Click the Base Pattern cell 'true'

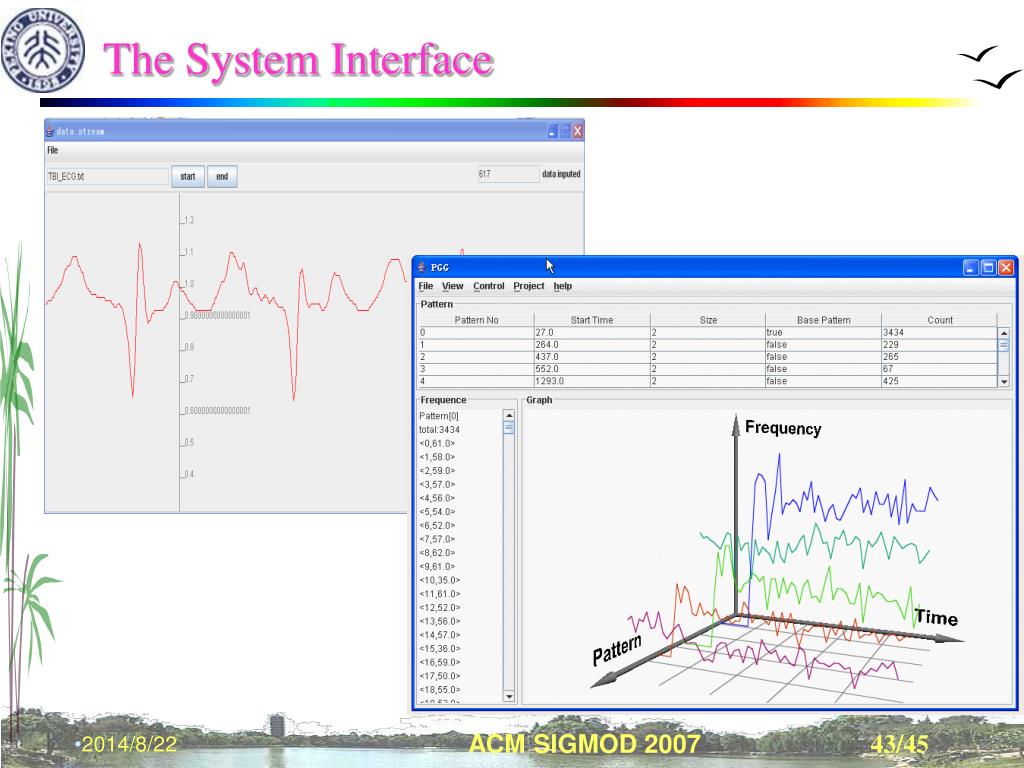tap(824, 332)
